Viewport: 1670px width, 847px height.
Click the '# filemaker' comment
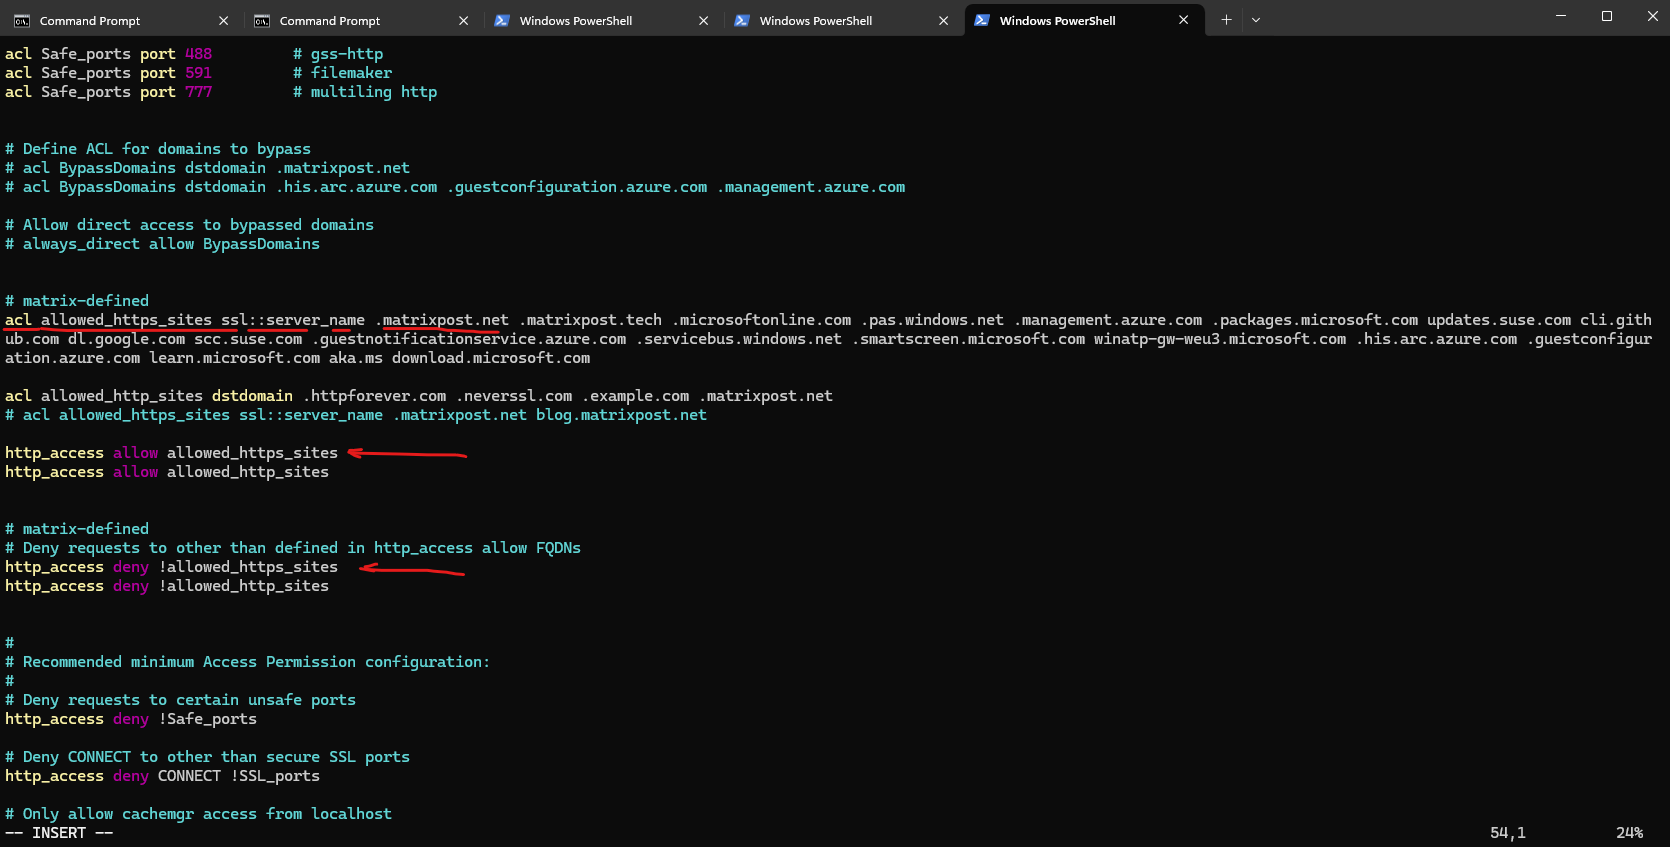[x=342, y=73]
